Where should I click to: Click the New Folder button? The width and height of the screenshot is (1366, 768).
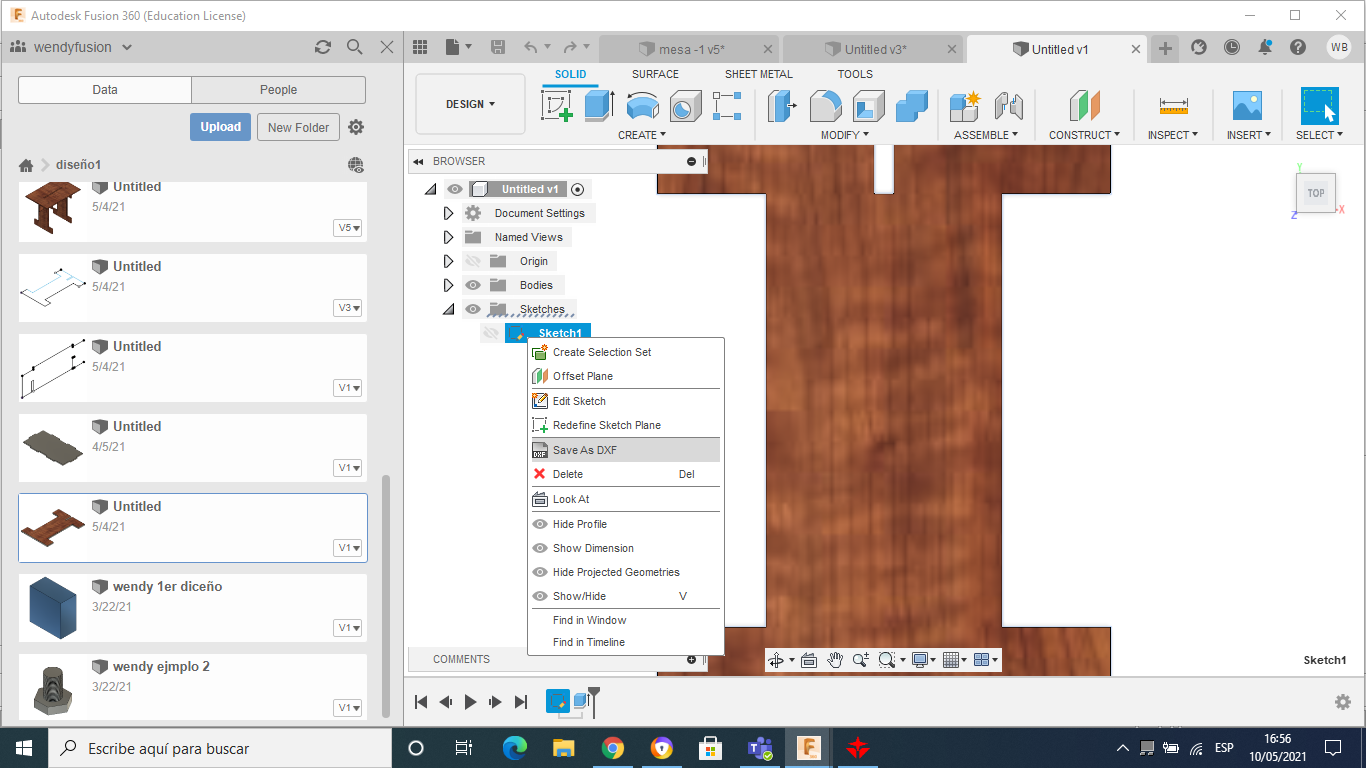(x=298, y=127)
